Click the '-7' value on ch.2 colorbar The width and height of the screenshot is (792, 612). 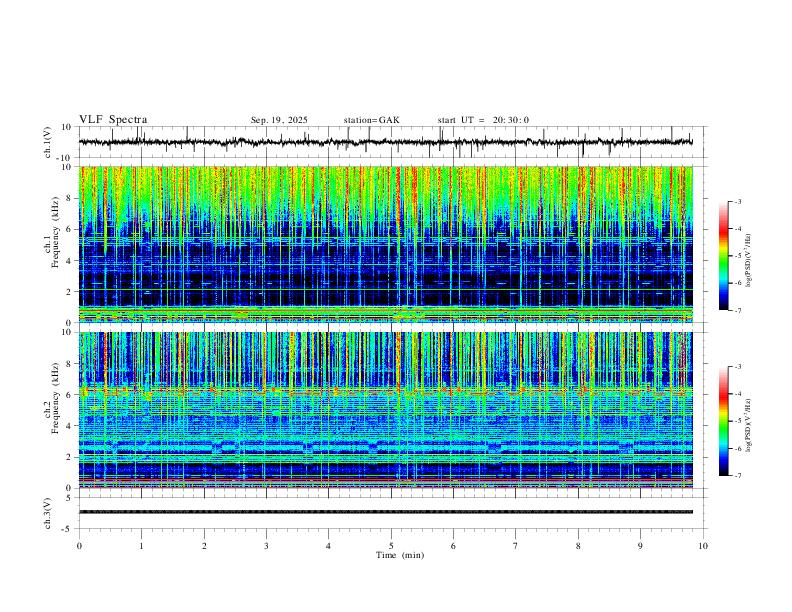(737, 476)
